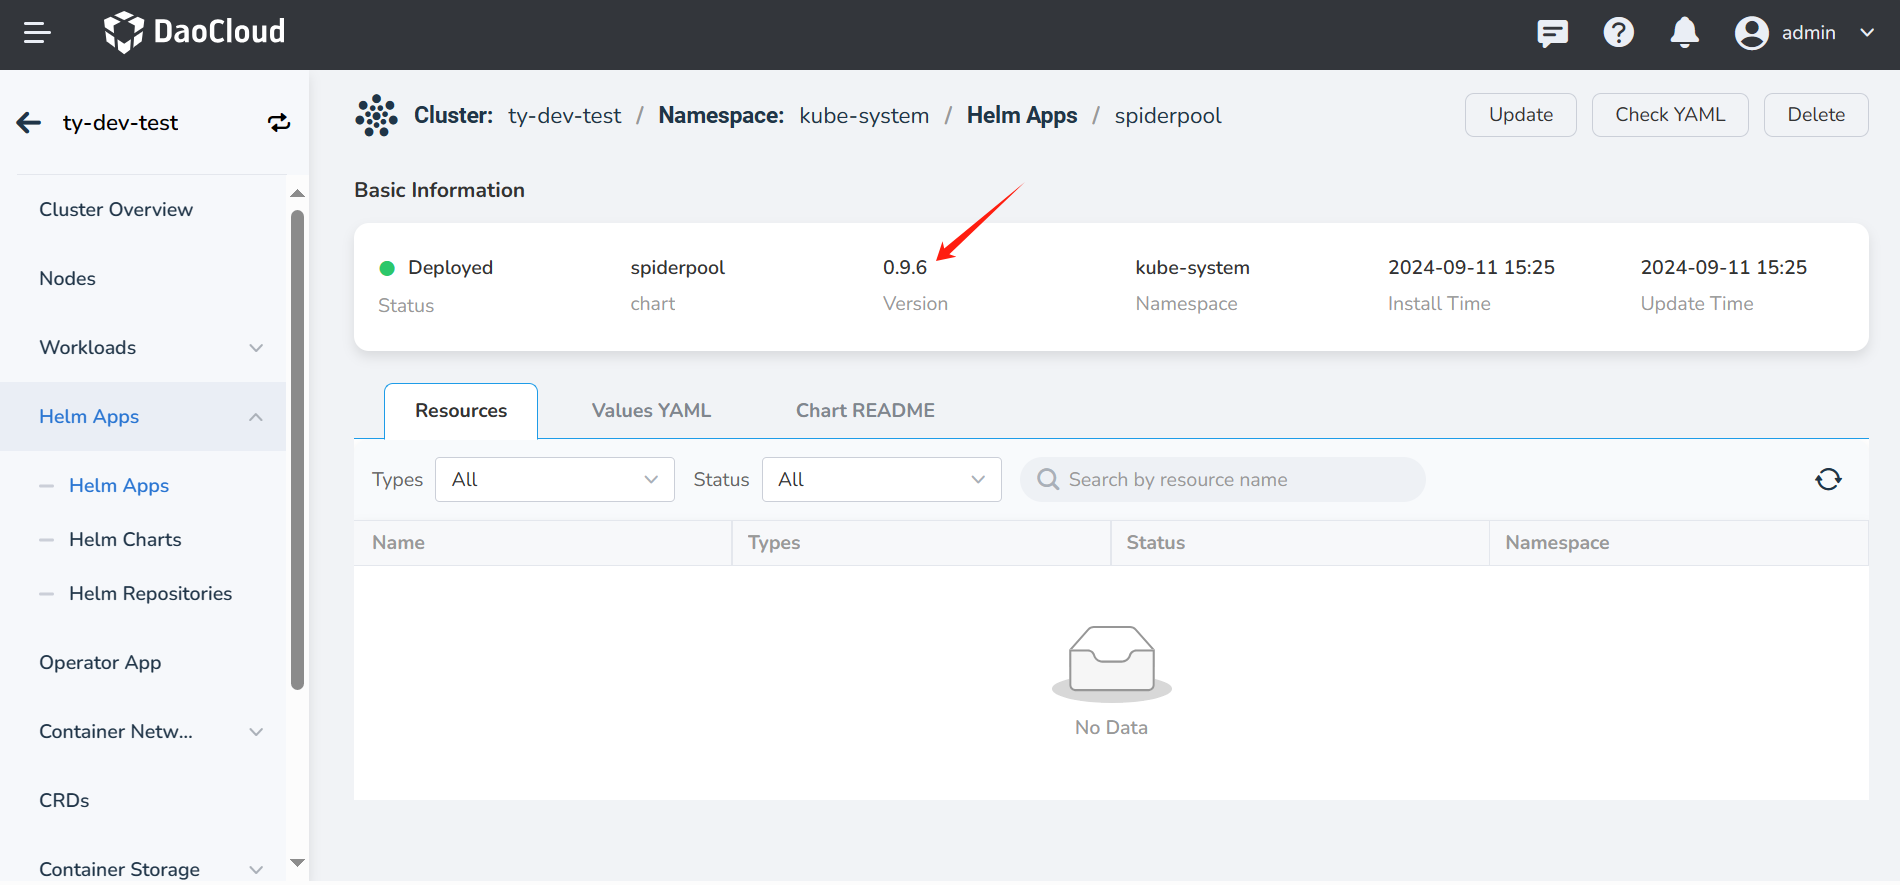Click the sidebar scrollbar down arrow

[297, 862]
